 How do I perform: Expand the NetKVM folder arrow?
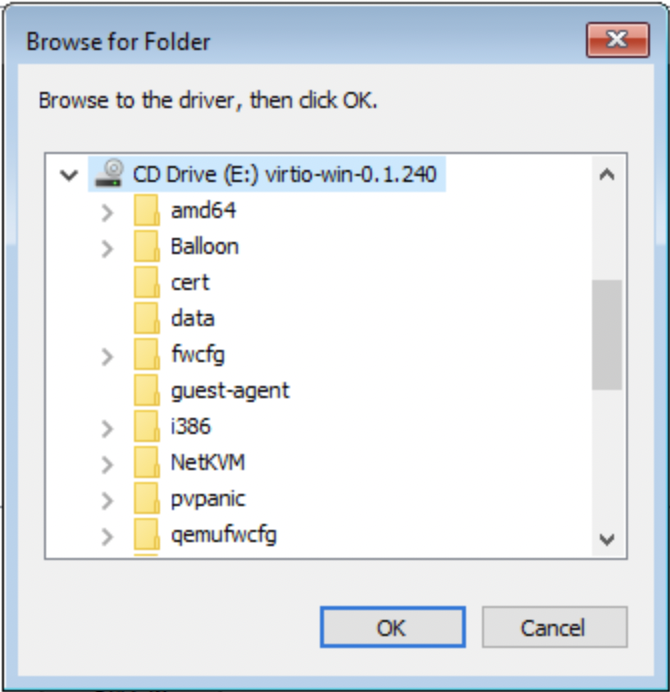coord(108,464)
